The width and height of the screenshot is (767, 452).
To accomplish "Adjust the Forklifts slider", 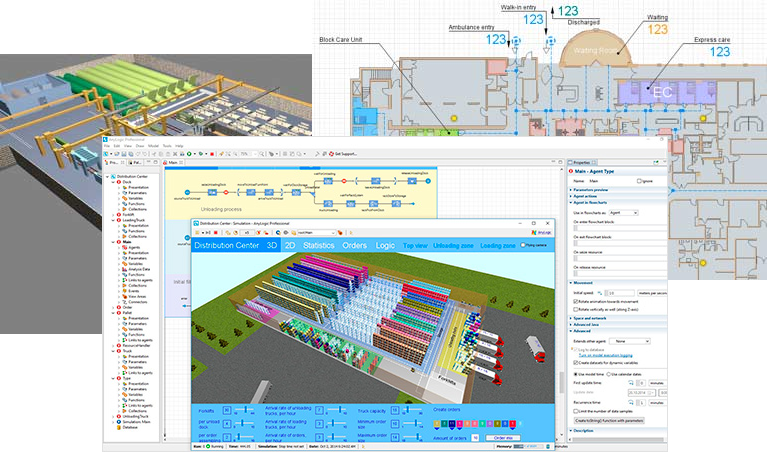I will coord(244,410).
